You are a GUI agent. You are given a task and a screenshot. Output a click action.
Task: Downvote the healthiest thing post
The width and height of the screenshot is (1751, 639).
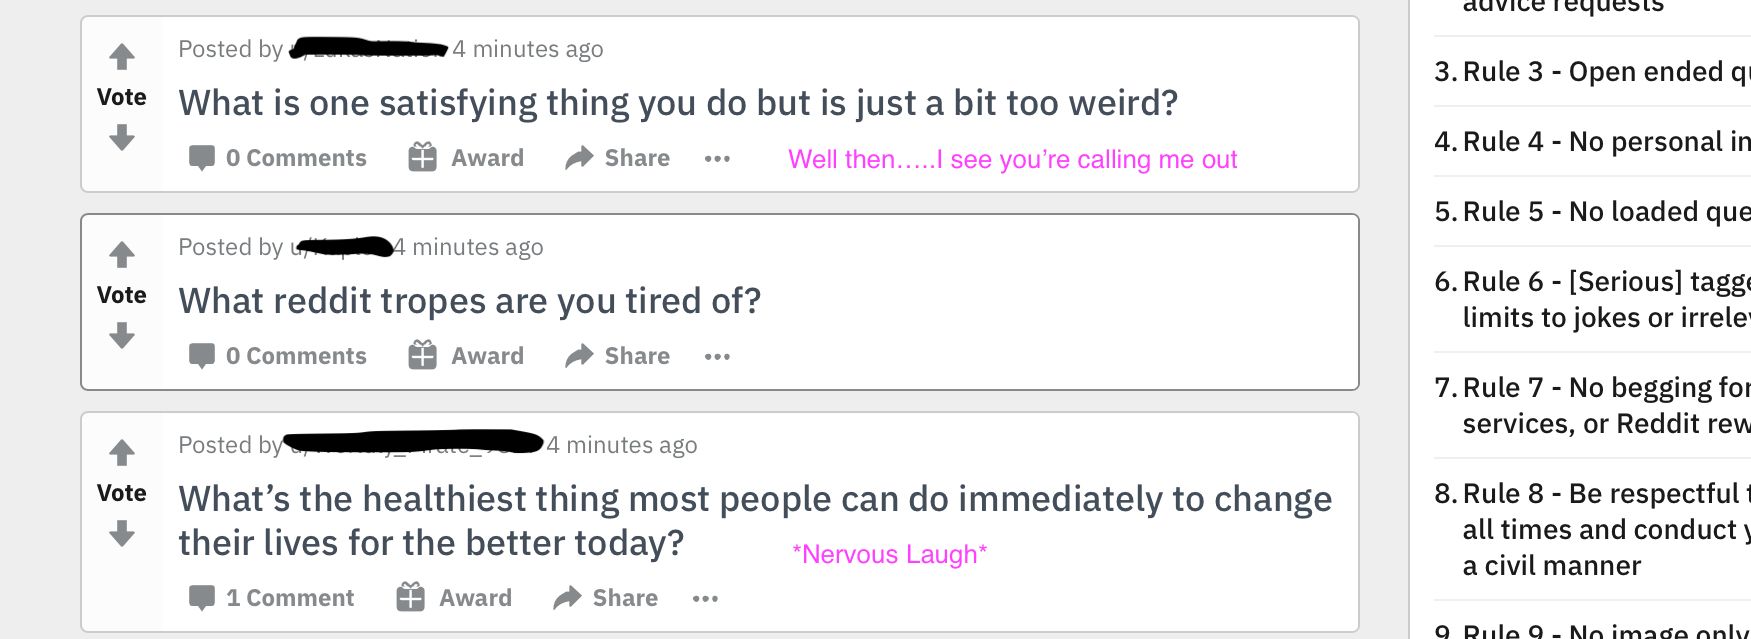click(122, 534)
